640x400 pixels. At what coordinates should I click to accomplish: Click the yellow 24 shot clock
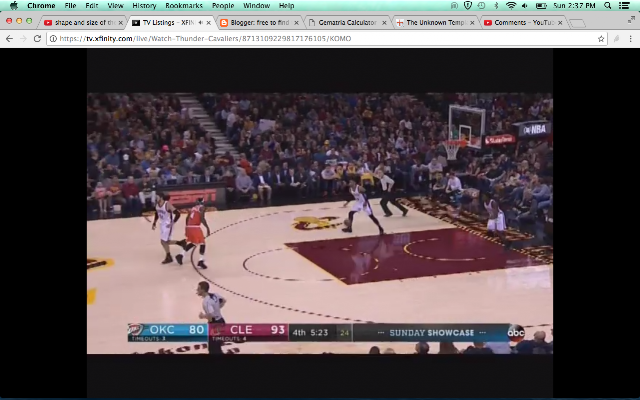(344, 333)
